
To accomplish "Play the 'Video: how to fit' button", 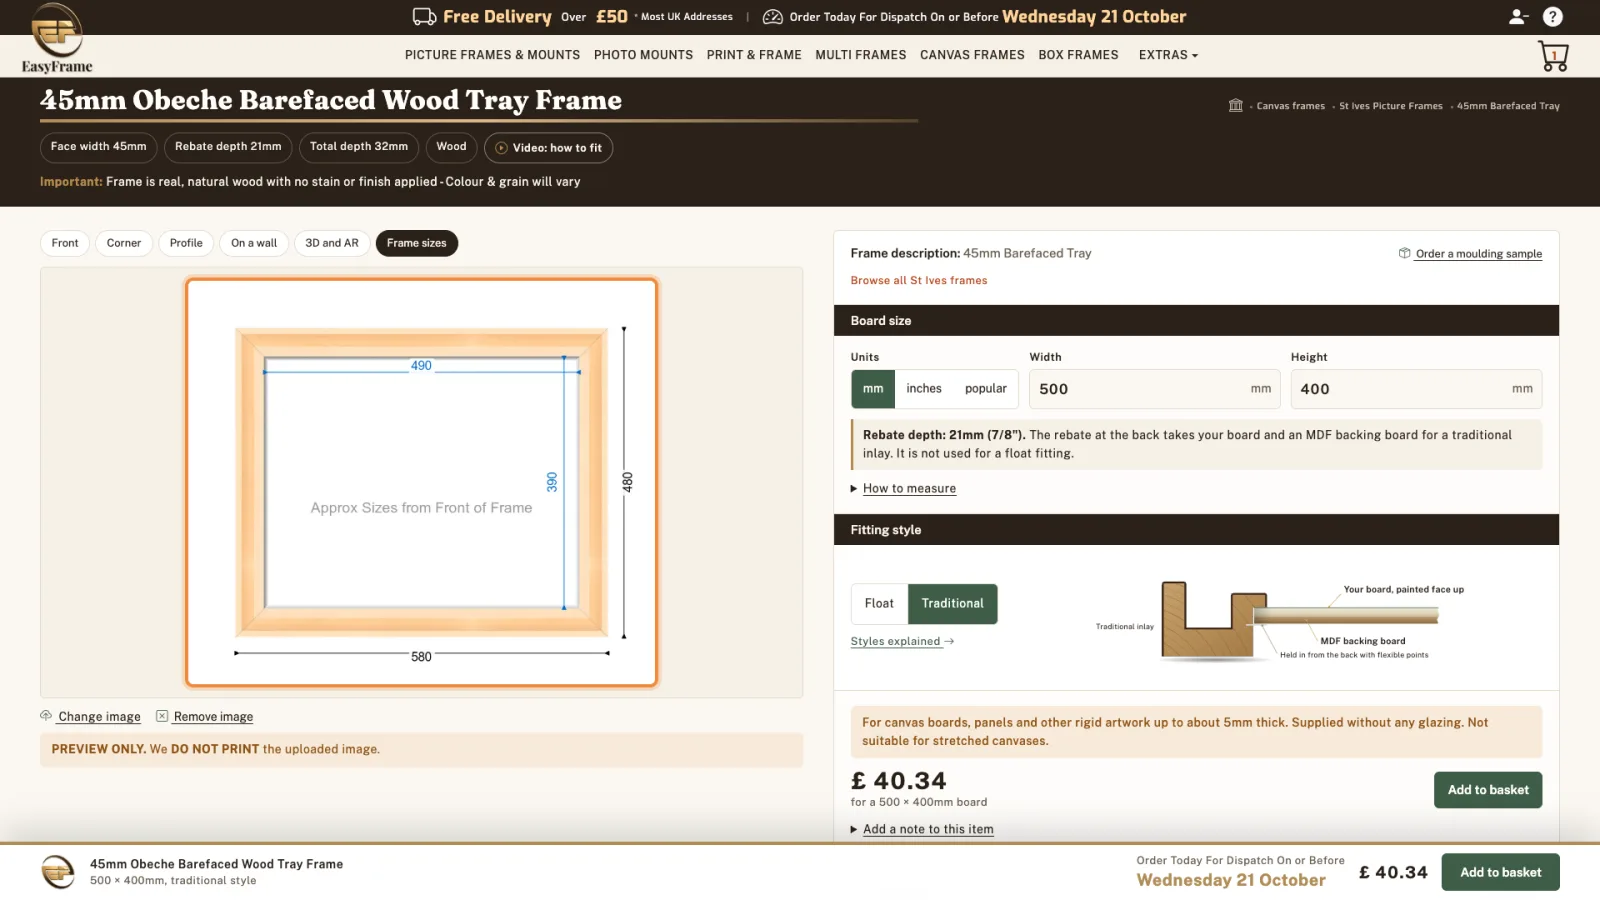I will 548,148.
